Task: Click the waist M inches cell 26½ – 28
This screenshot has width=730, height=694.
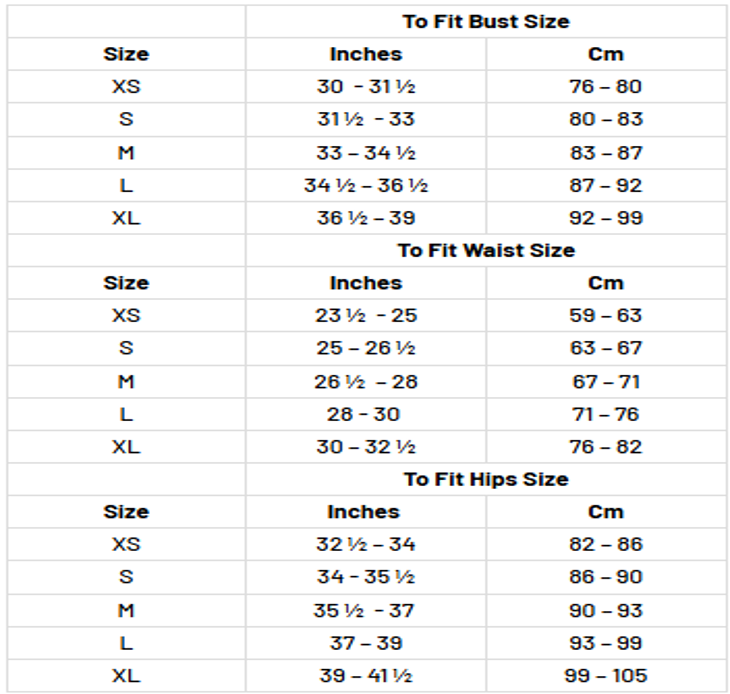Action: click(366, 381)
